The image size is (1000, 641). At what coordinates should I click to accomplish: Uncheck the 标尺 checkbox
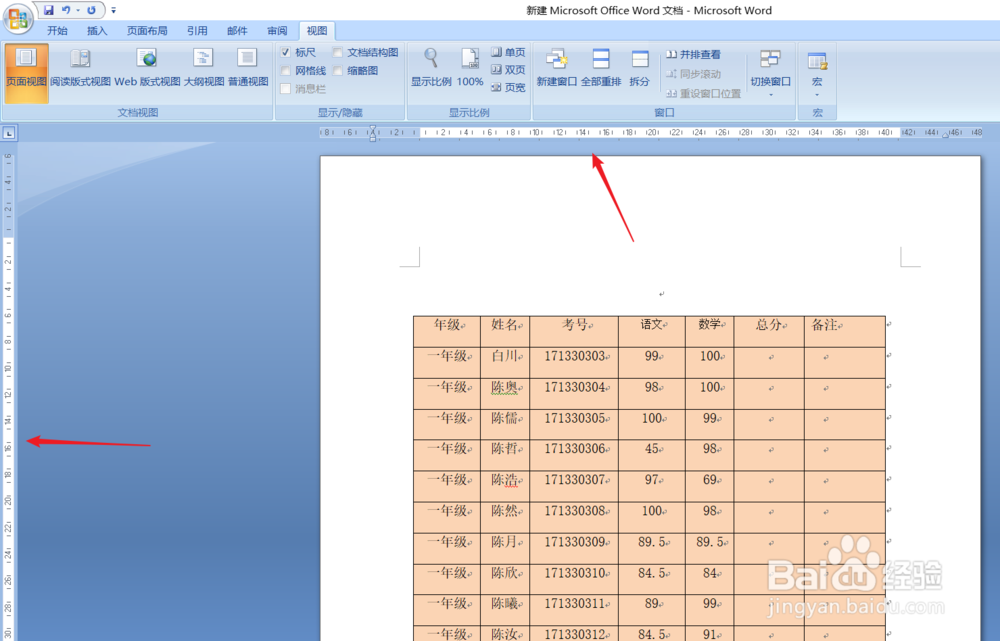click(286, 52)
